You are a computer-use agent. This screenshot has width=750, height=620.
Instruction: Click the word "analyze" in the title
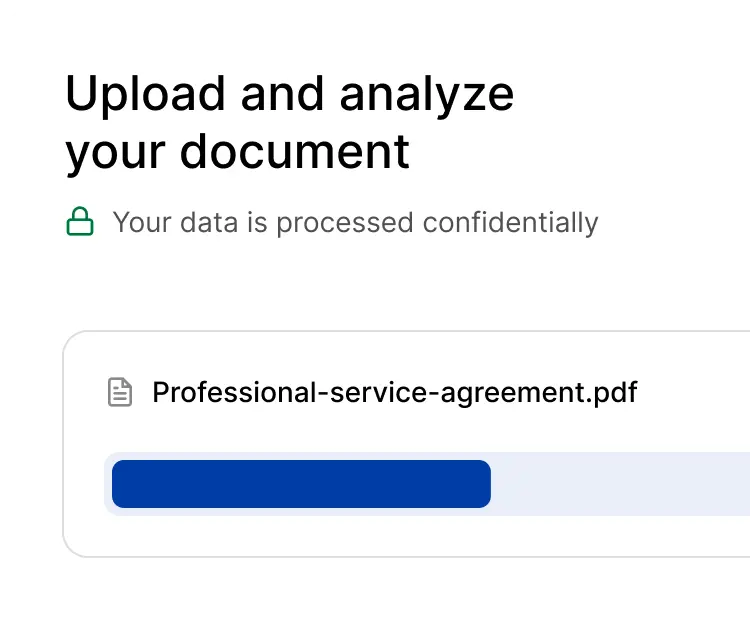pyautogui.click(x=427, y=95)
